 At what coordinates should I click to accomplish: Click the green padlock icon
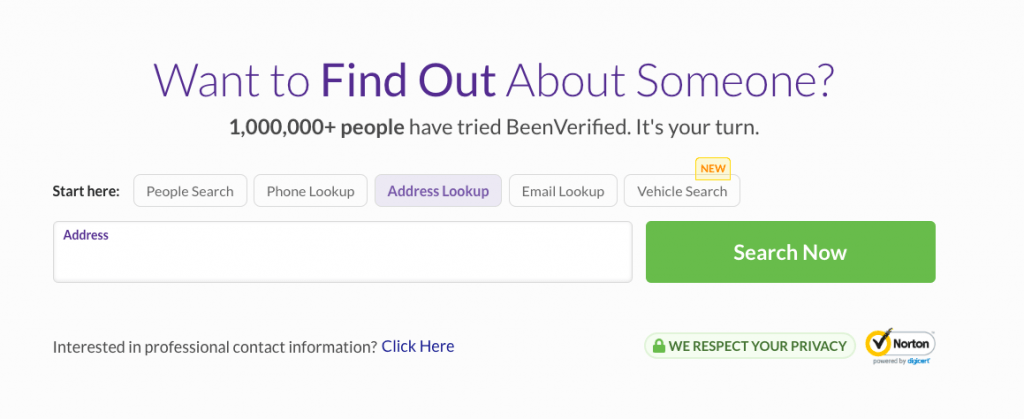pos(659,346)
